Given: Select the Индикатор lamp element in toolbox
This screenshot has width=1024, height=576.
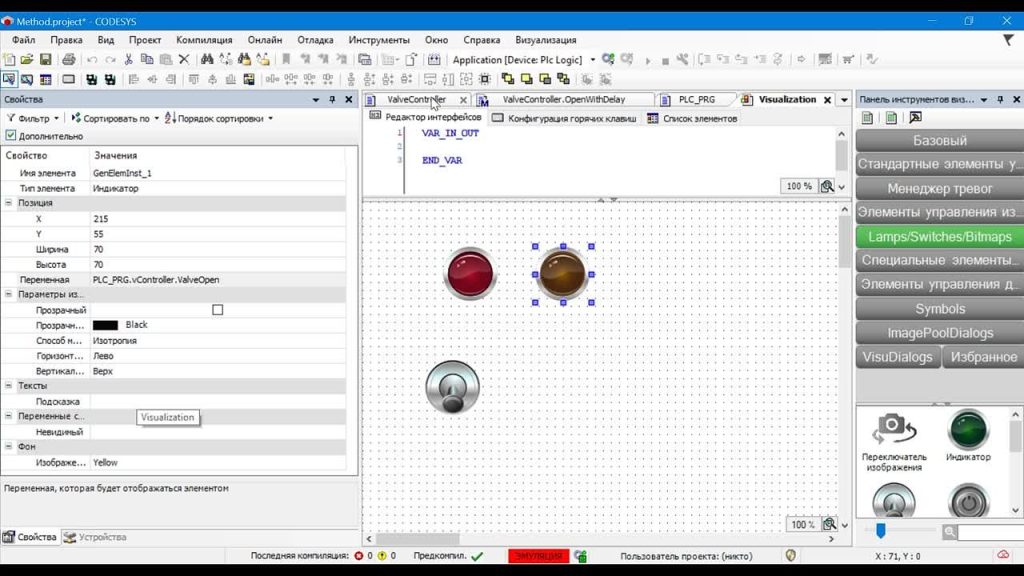Looking at the screenshot, I should point(968,436).
